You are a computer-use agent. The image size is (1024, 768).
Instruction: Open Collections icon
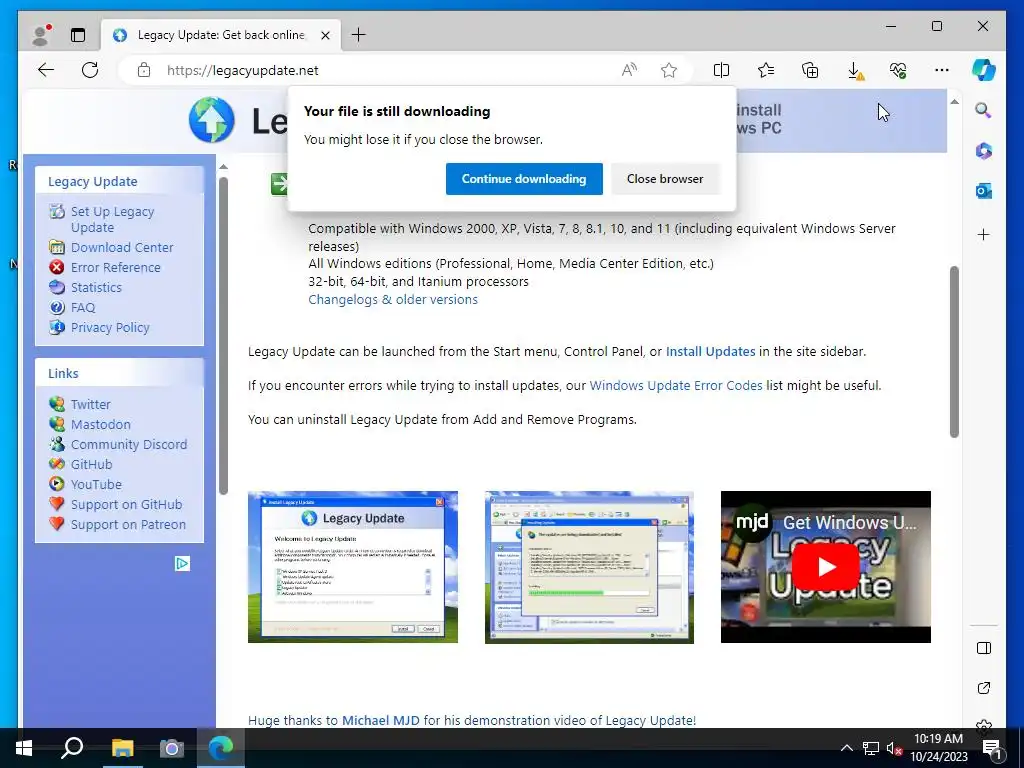pyautogui.click(x=810, y=70)
